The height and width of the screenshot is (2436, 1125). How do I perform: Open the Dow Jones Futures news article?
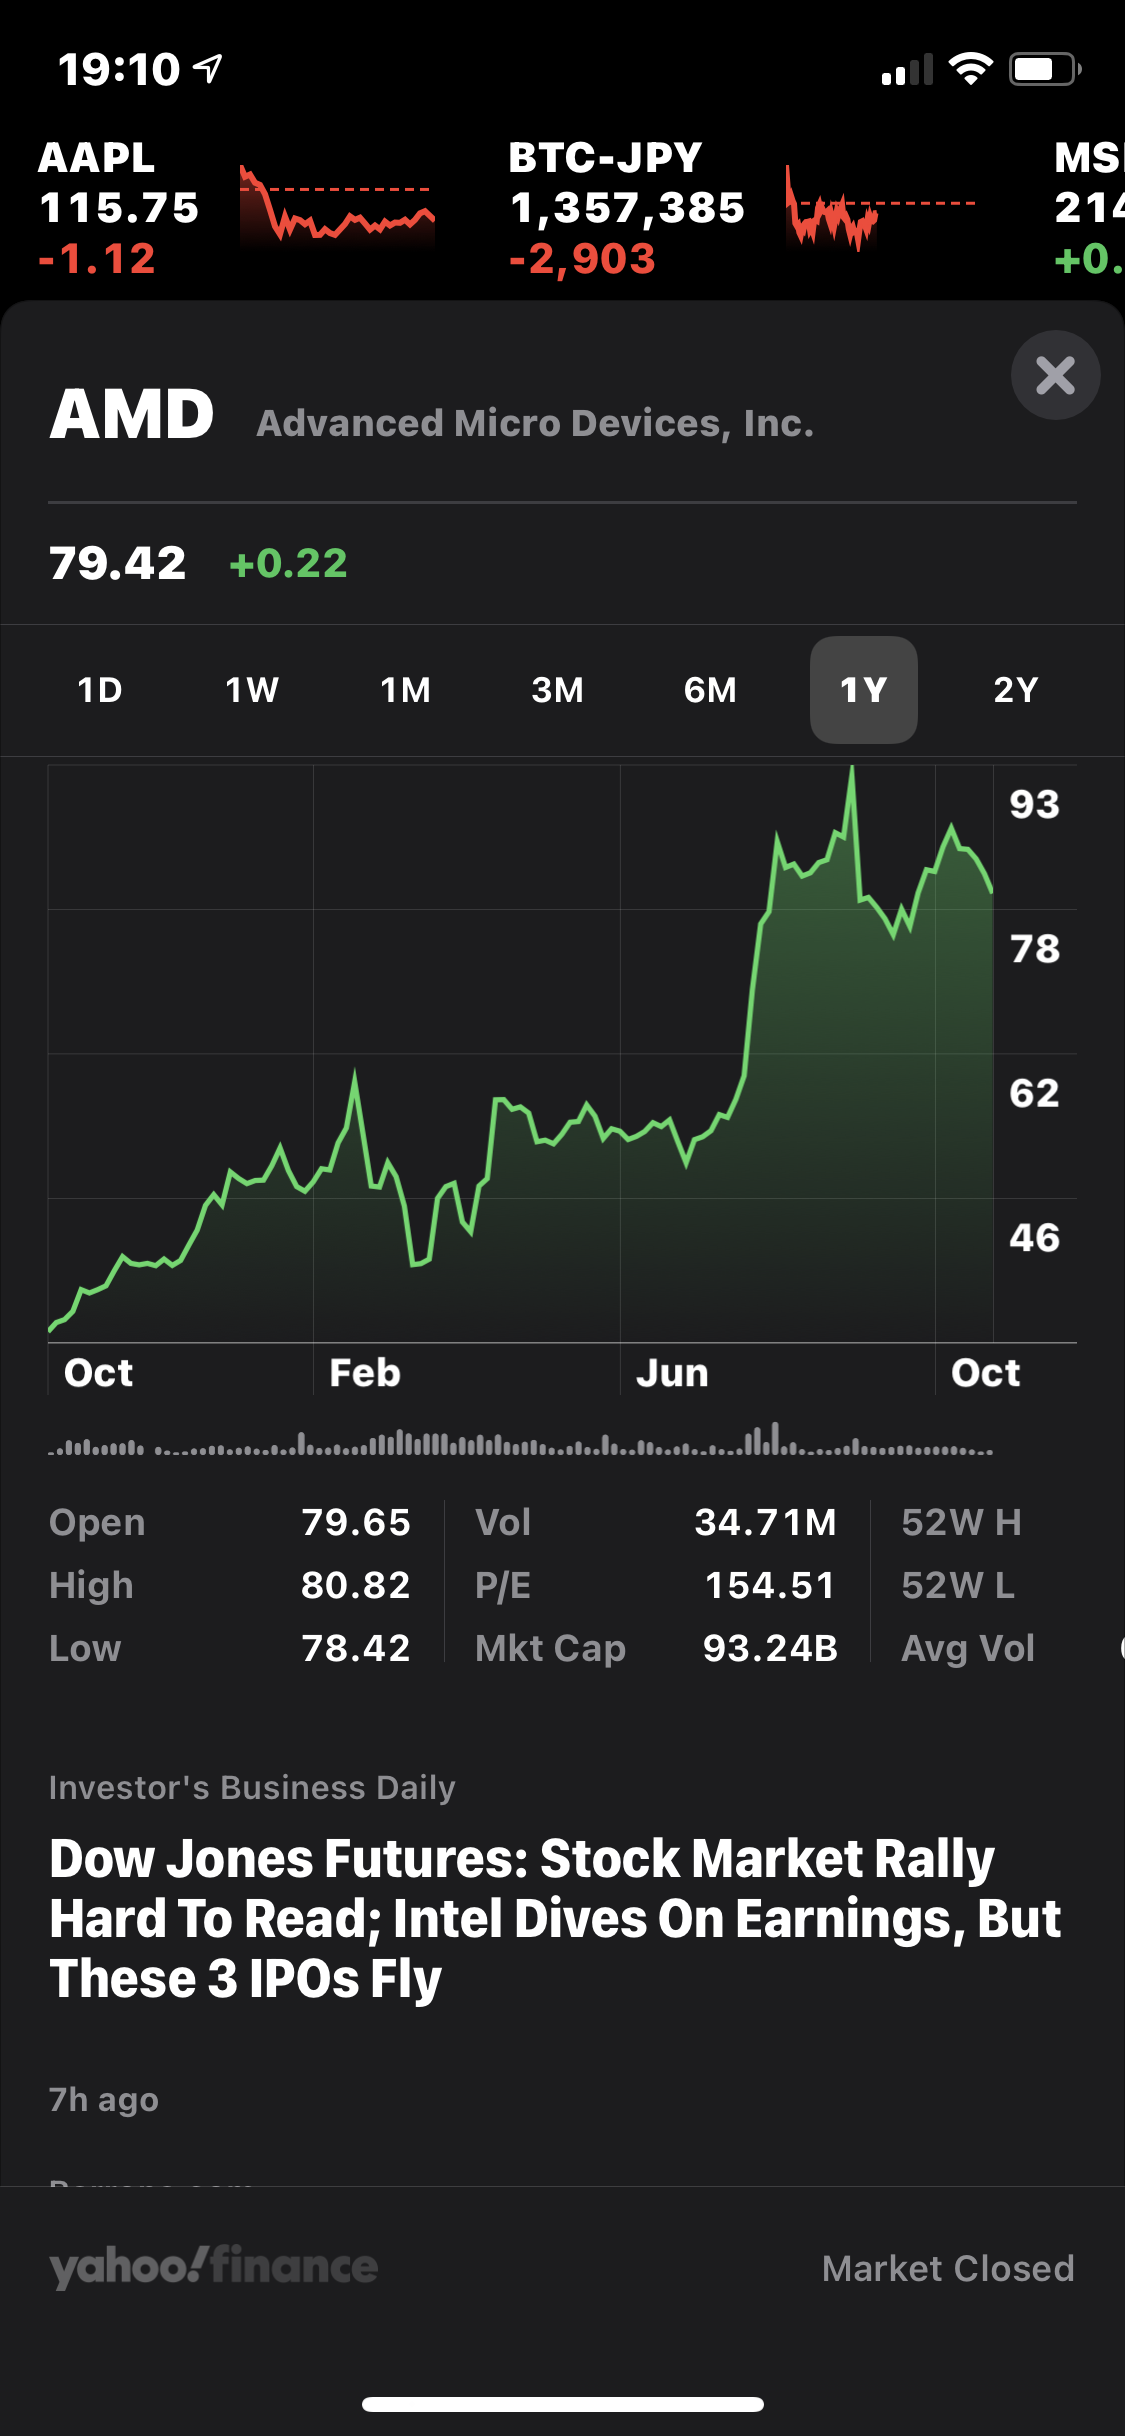555,1918
